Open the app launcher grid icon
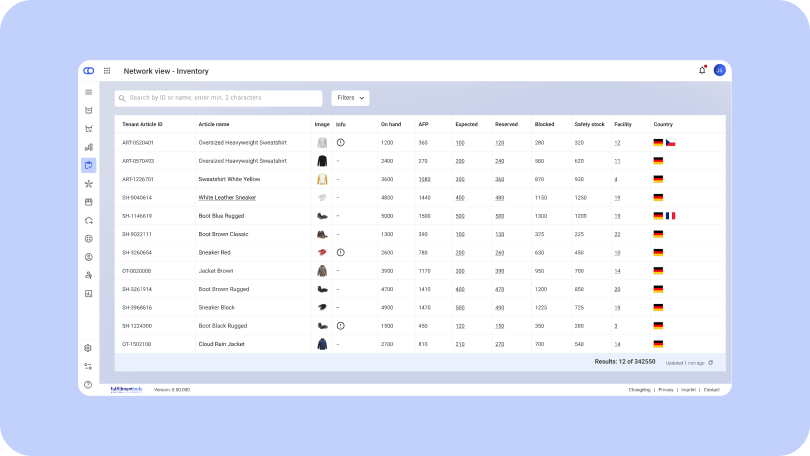 tap(107, 71)
